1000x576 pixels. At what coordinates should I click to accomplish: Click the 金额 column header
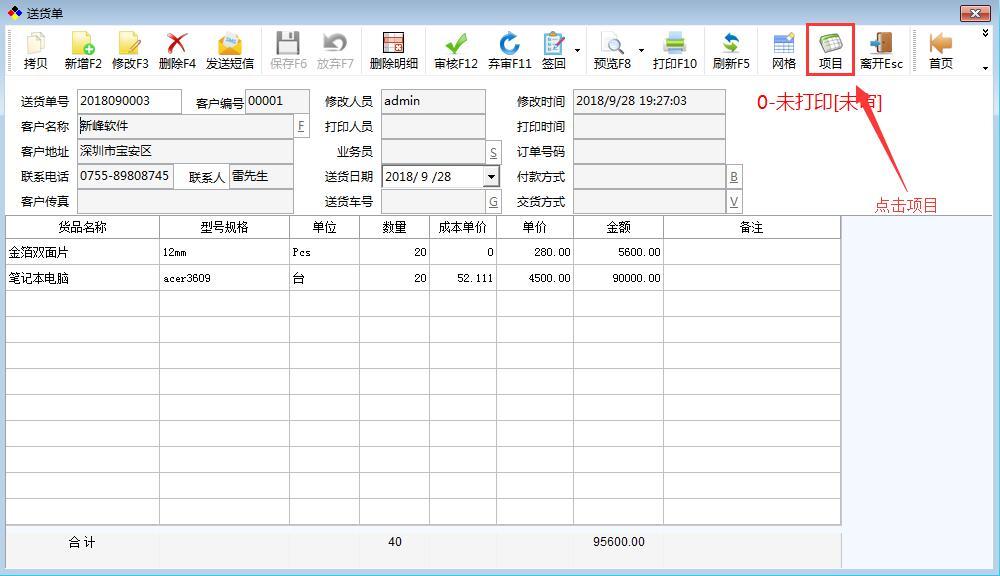pyautogui.click(x=619, y=228)
